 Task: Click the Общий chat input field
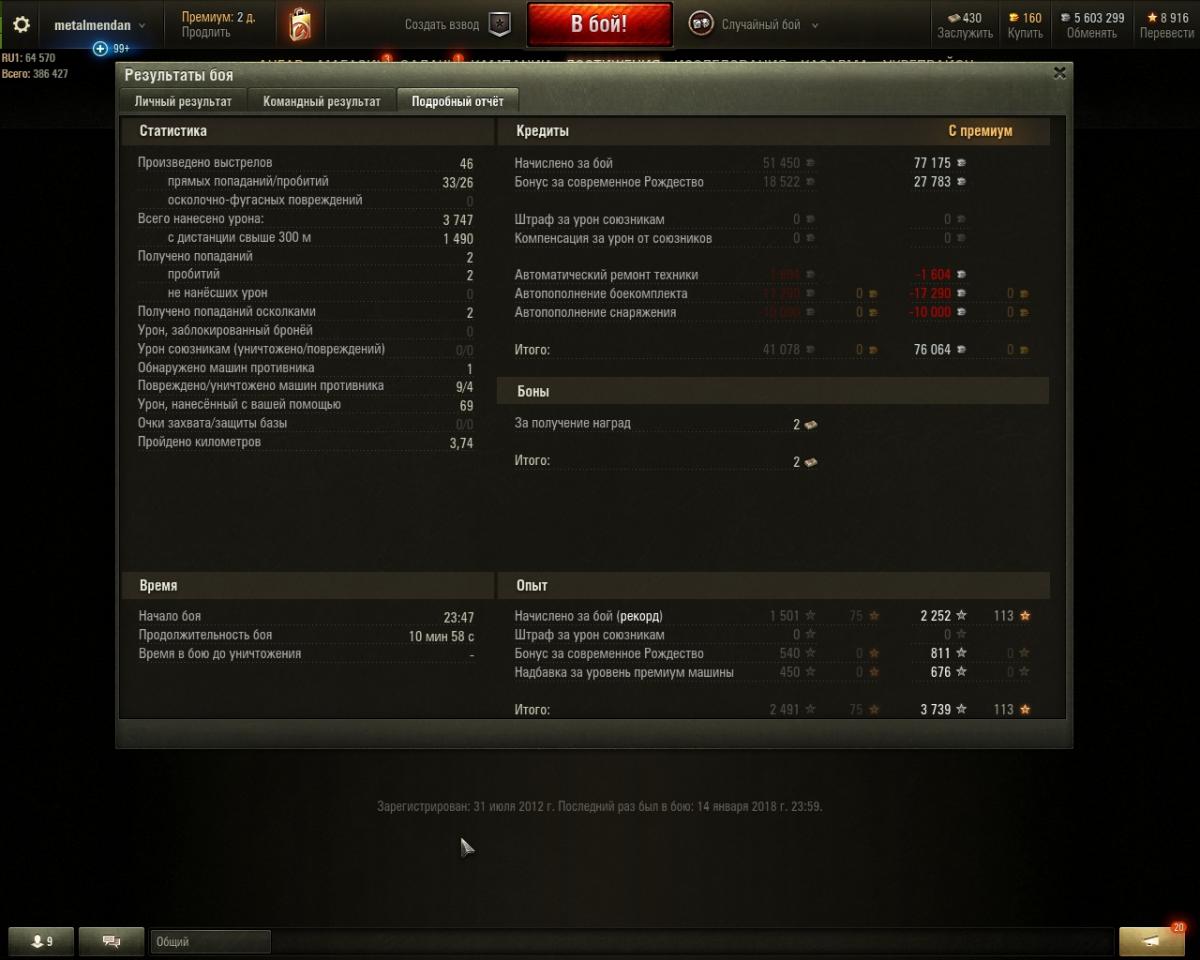[211, 941]
